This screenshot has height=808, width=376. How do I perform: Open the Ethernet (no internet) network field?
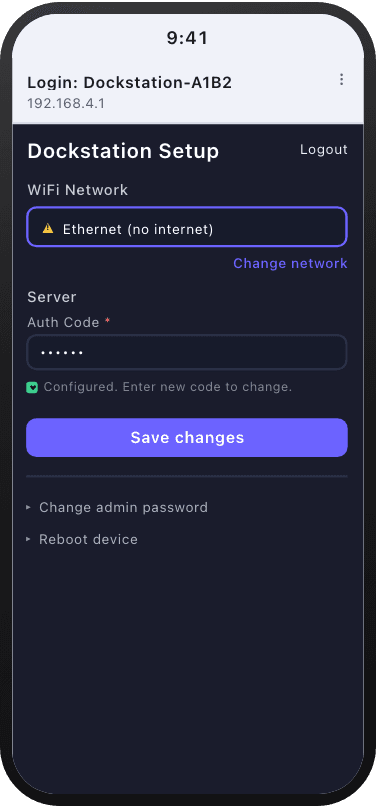[187, 227]
